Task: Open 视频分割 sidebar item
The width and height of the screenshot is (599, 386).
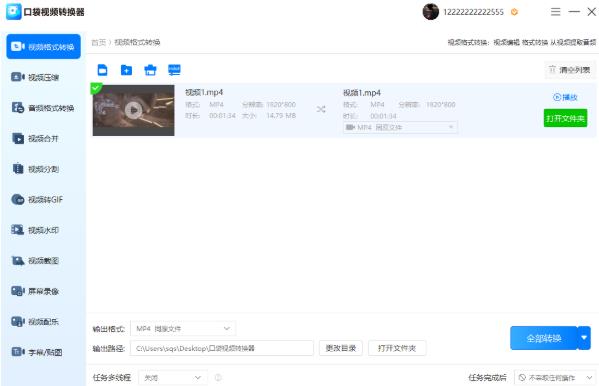Action: tap(35, 169)
